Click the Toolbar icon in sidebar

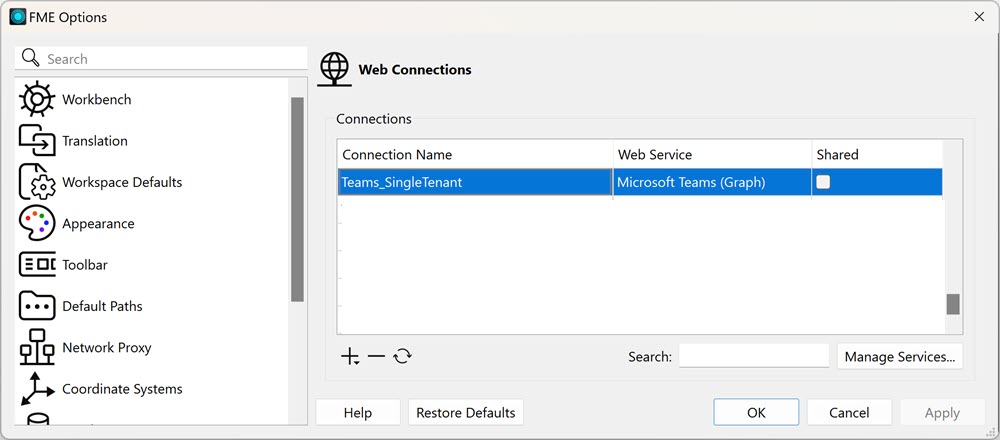(37, 265)
